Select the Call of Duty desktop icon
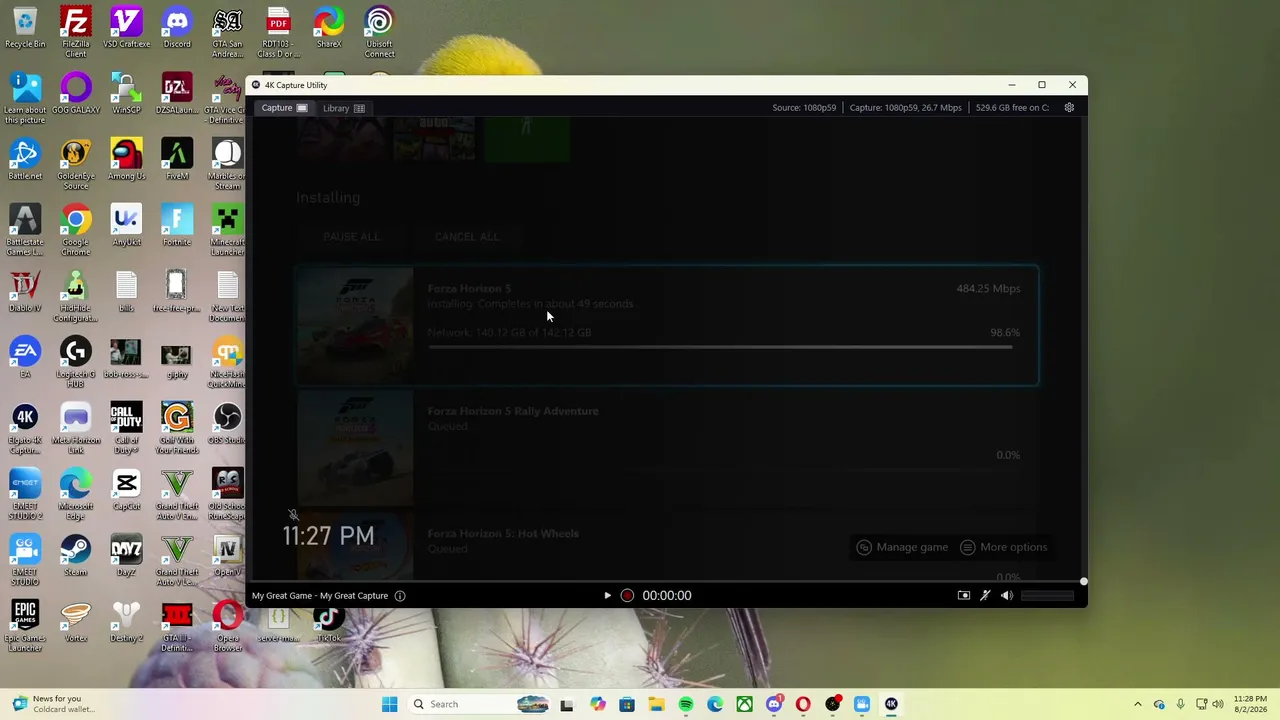Image resolution: width=1280 pixels, height=720 pixels. point(126,428)
